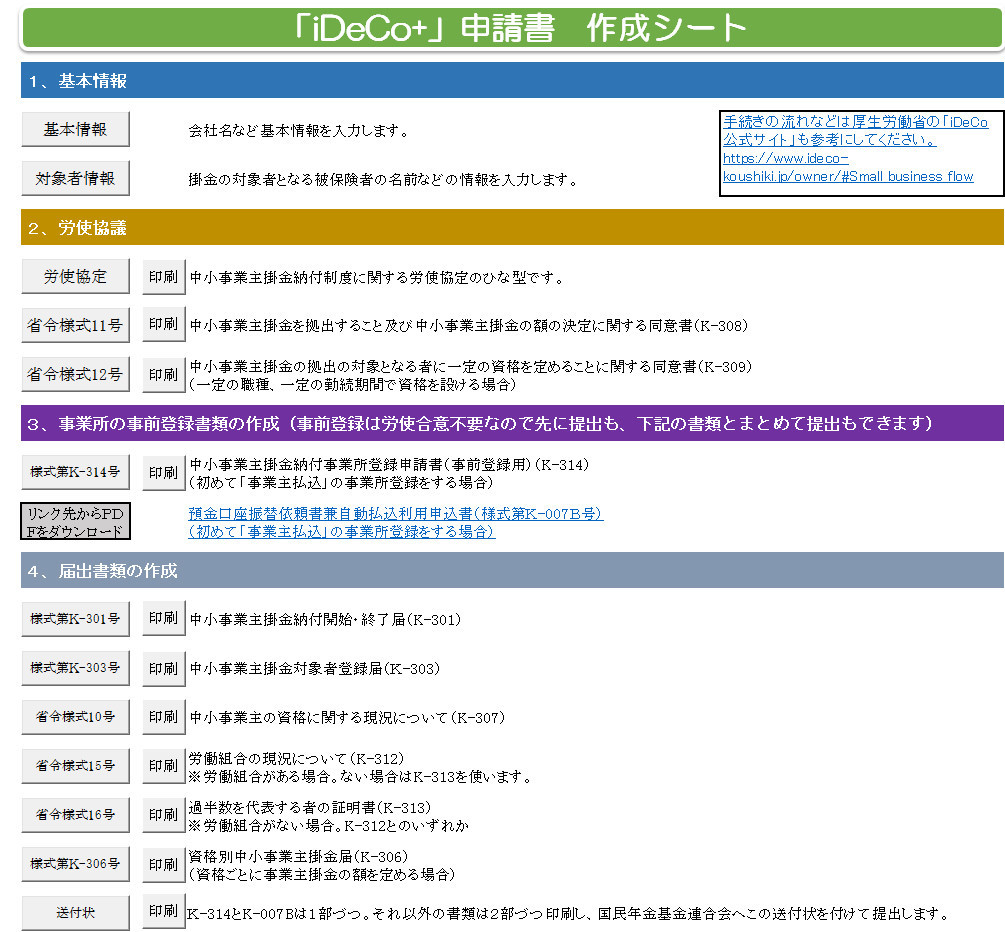Click 過半数を代表する者の証明書(K-313) text
The width and height of the screenshot is (1005, 932).
[x=310, y=808]
